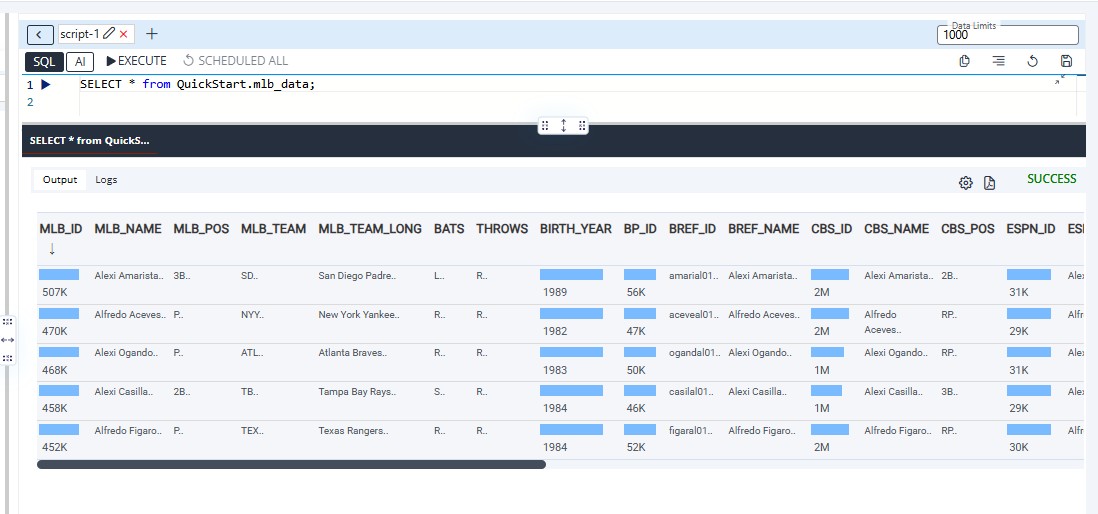Image resolution: width=1098 pixels, height=514 pixels.
Task: Click the SCHEDULED ALL button
Action: point(235,61)
